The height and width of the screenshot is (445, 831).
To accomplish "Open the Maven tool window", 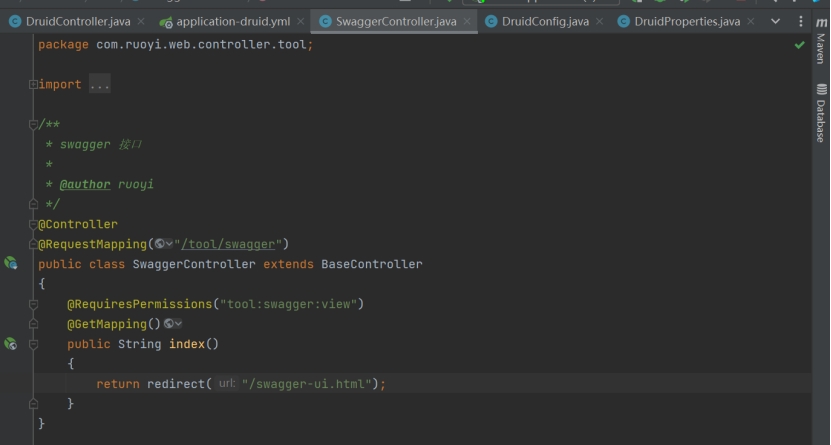I will (820, 48).
